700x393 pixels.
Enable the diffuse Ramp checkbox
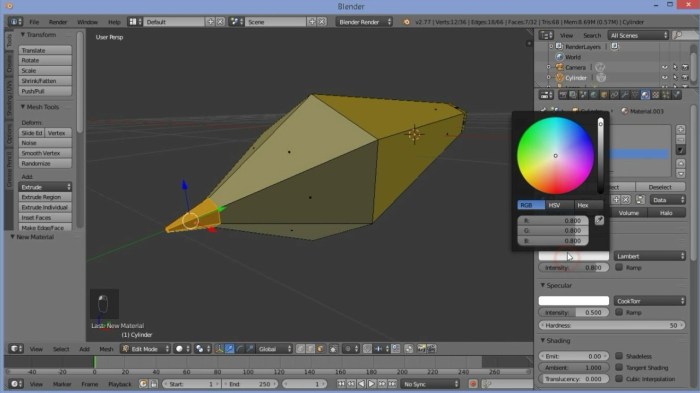[619, 267]
